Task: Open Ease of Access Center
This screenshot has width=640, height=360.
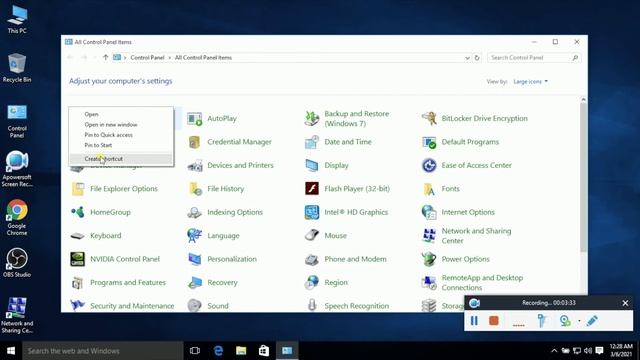Action: click(x=467, y=165)
